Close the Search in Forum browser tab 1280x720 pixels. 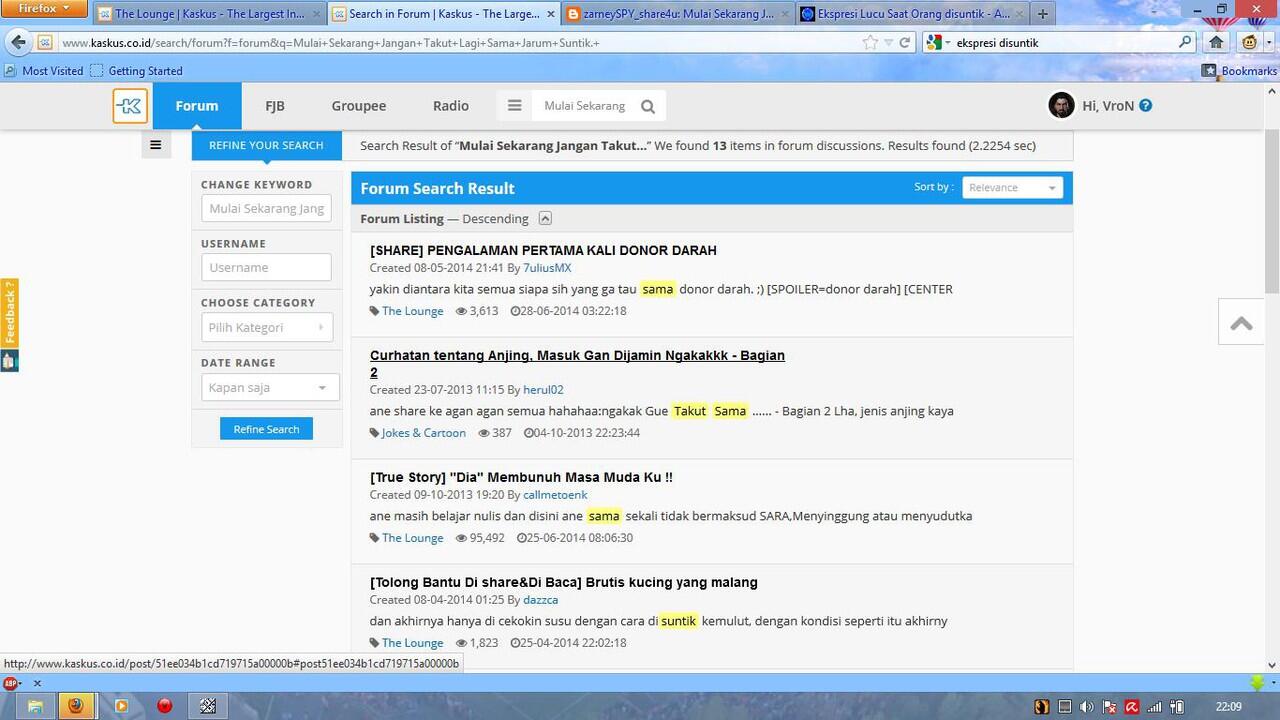(550, 14)
